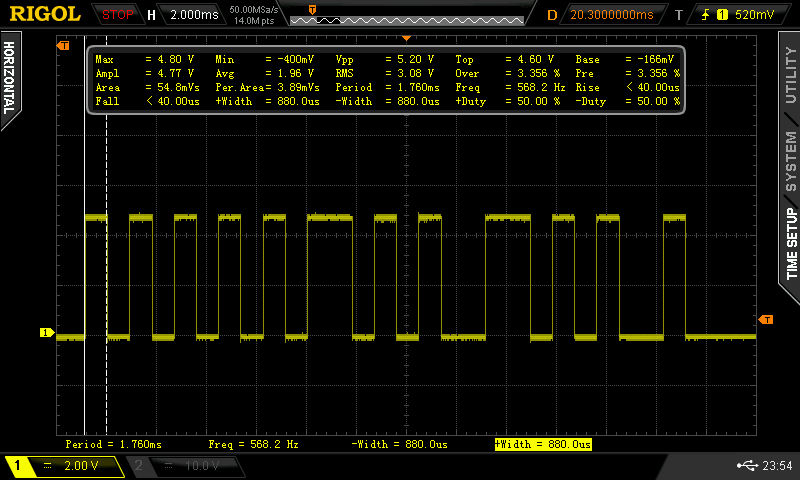
Task: Open the TIME SETUP side tab
Action: 790,244
